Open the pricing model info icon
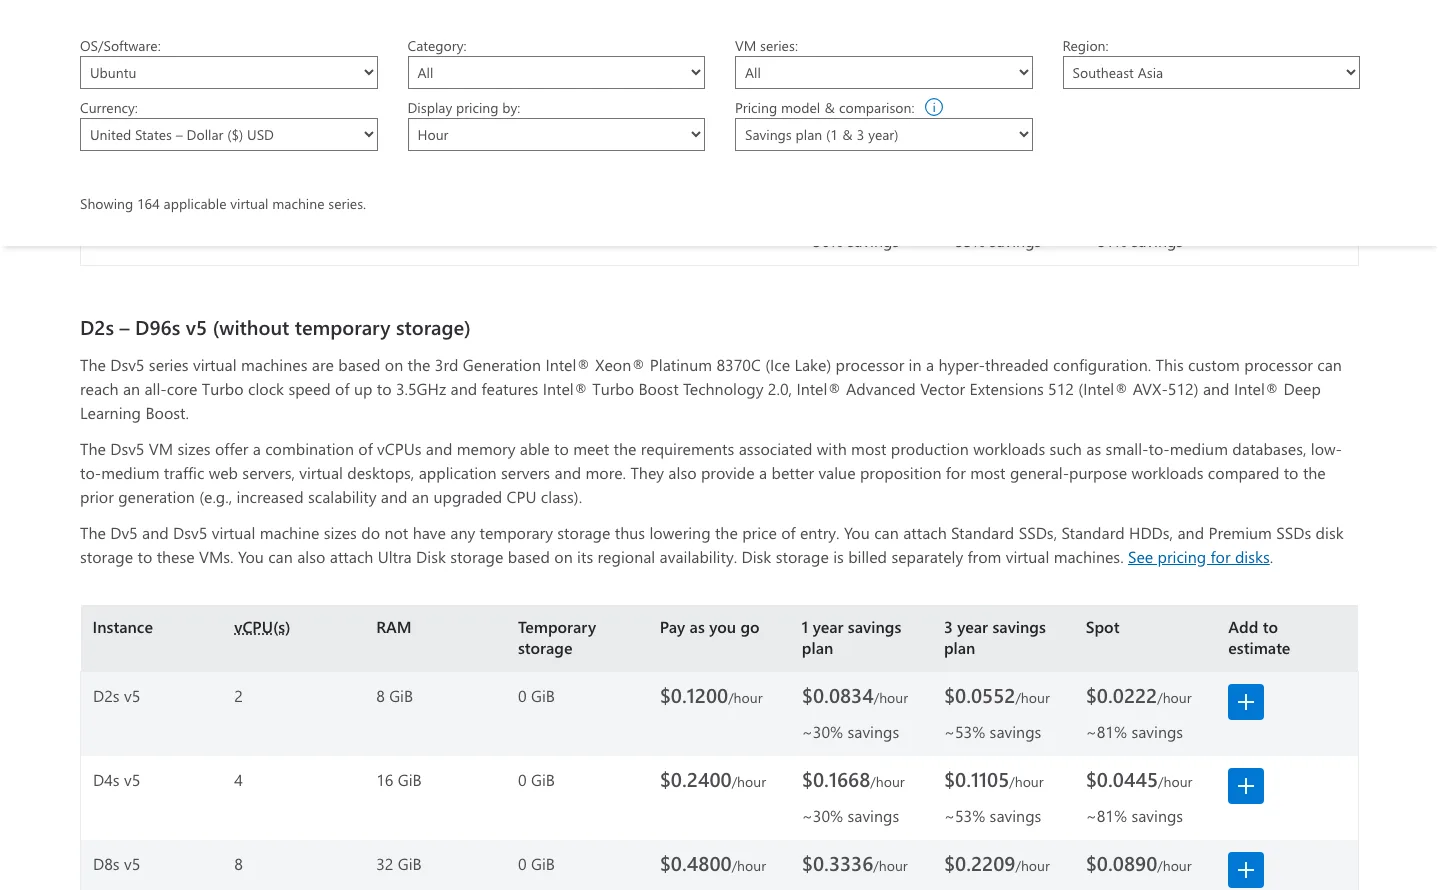Image resolution: width=1440 pixels, height=890 pixels. [934, 107]
